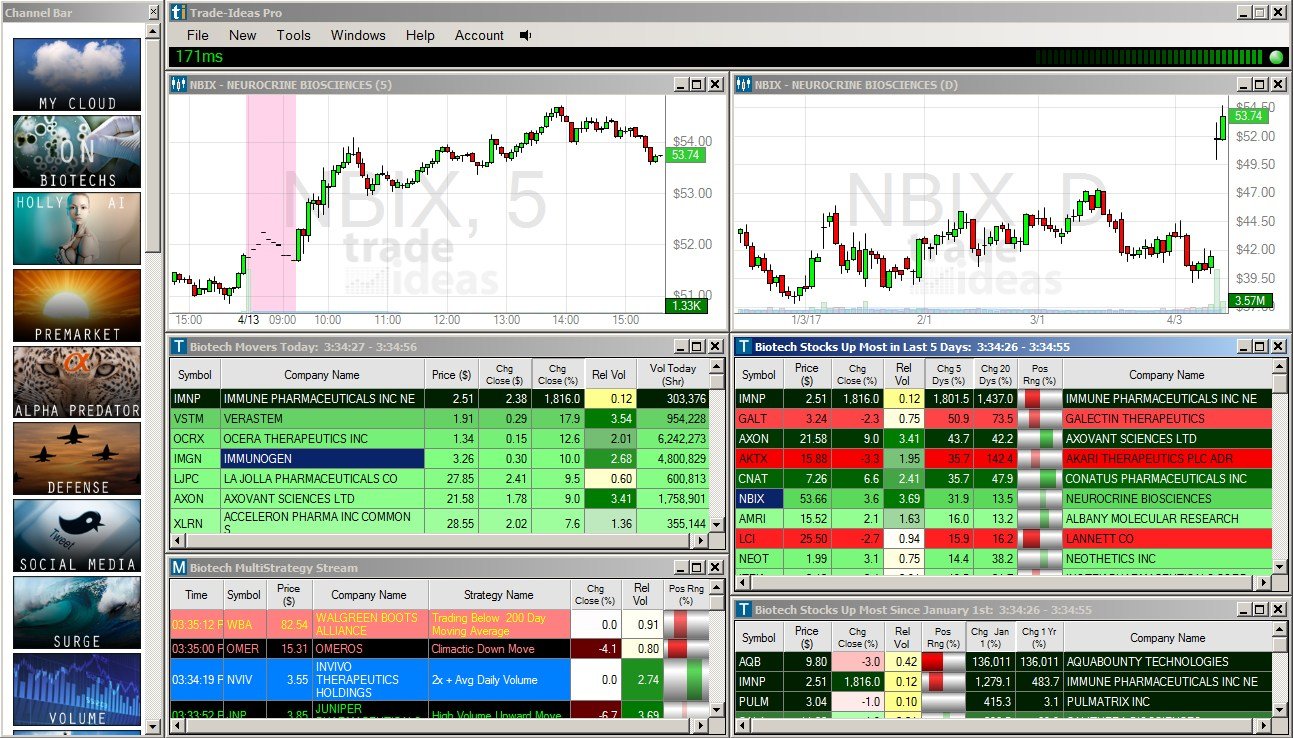Screen dimensions: 1293x738
Task: Open the Windows menu
Action: click(x=358, y=35)
